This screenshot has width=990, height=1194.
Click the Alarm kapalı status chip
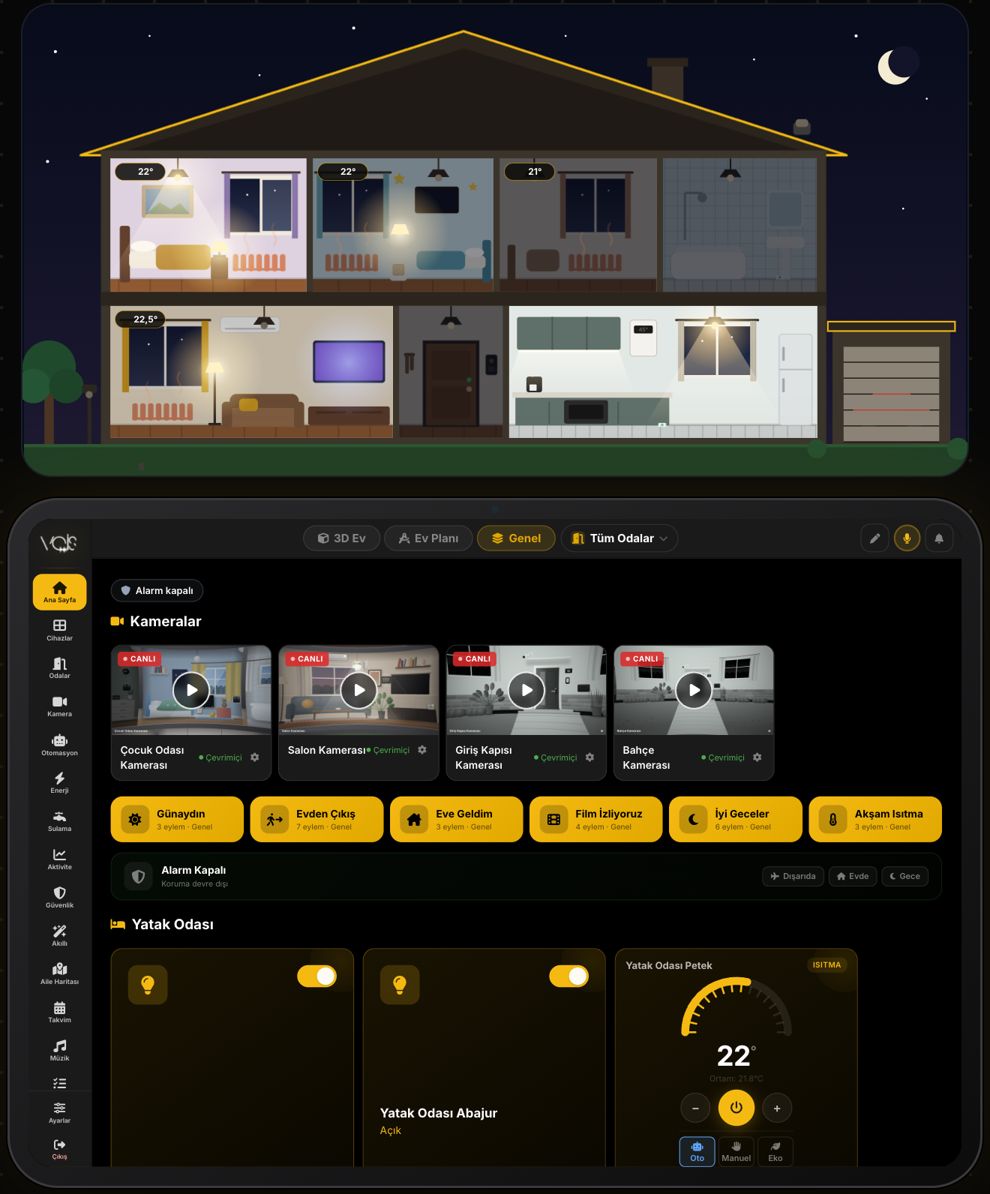(157, 590)
